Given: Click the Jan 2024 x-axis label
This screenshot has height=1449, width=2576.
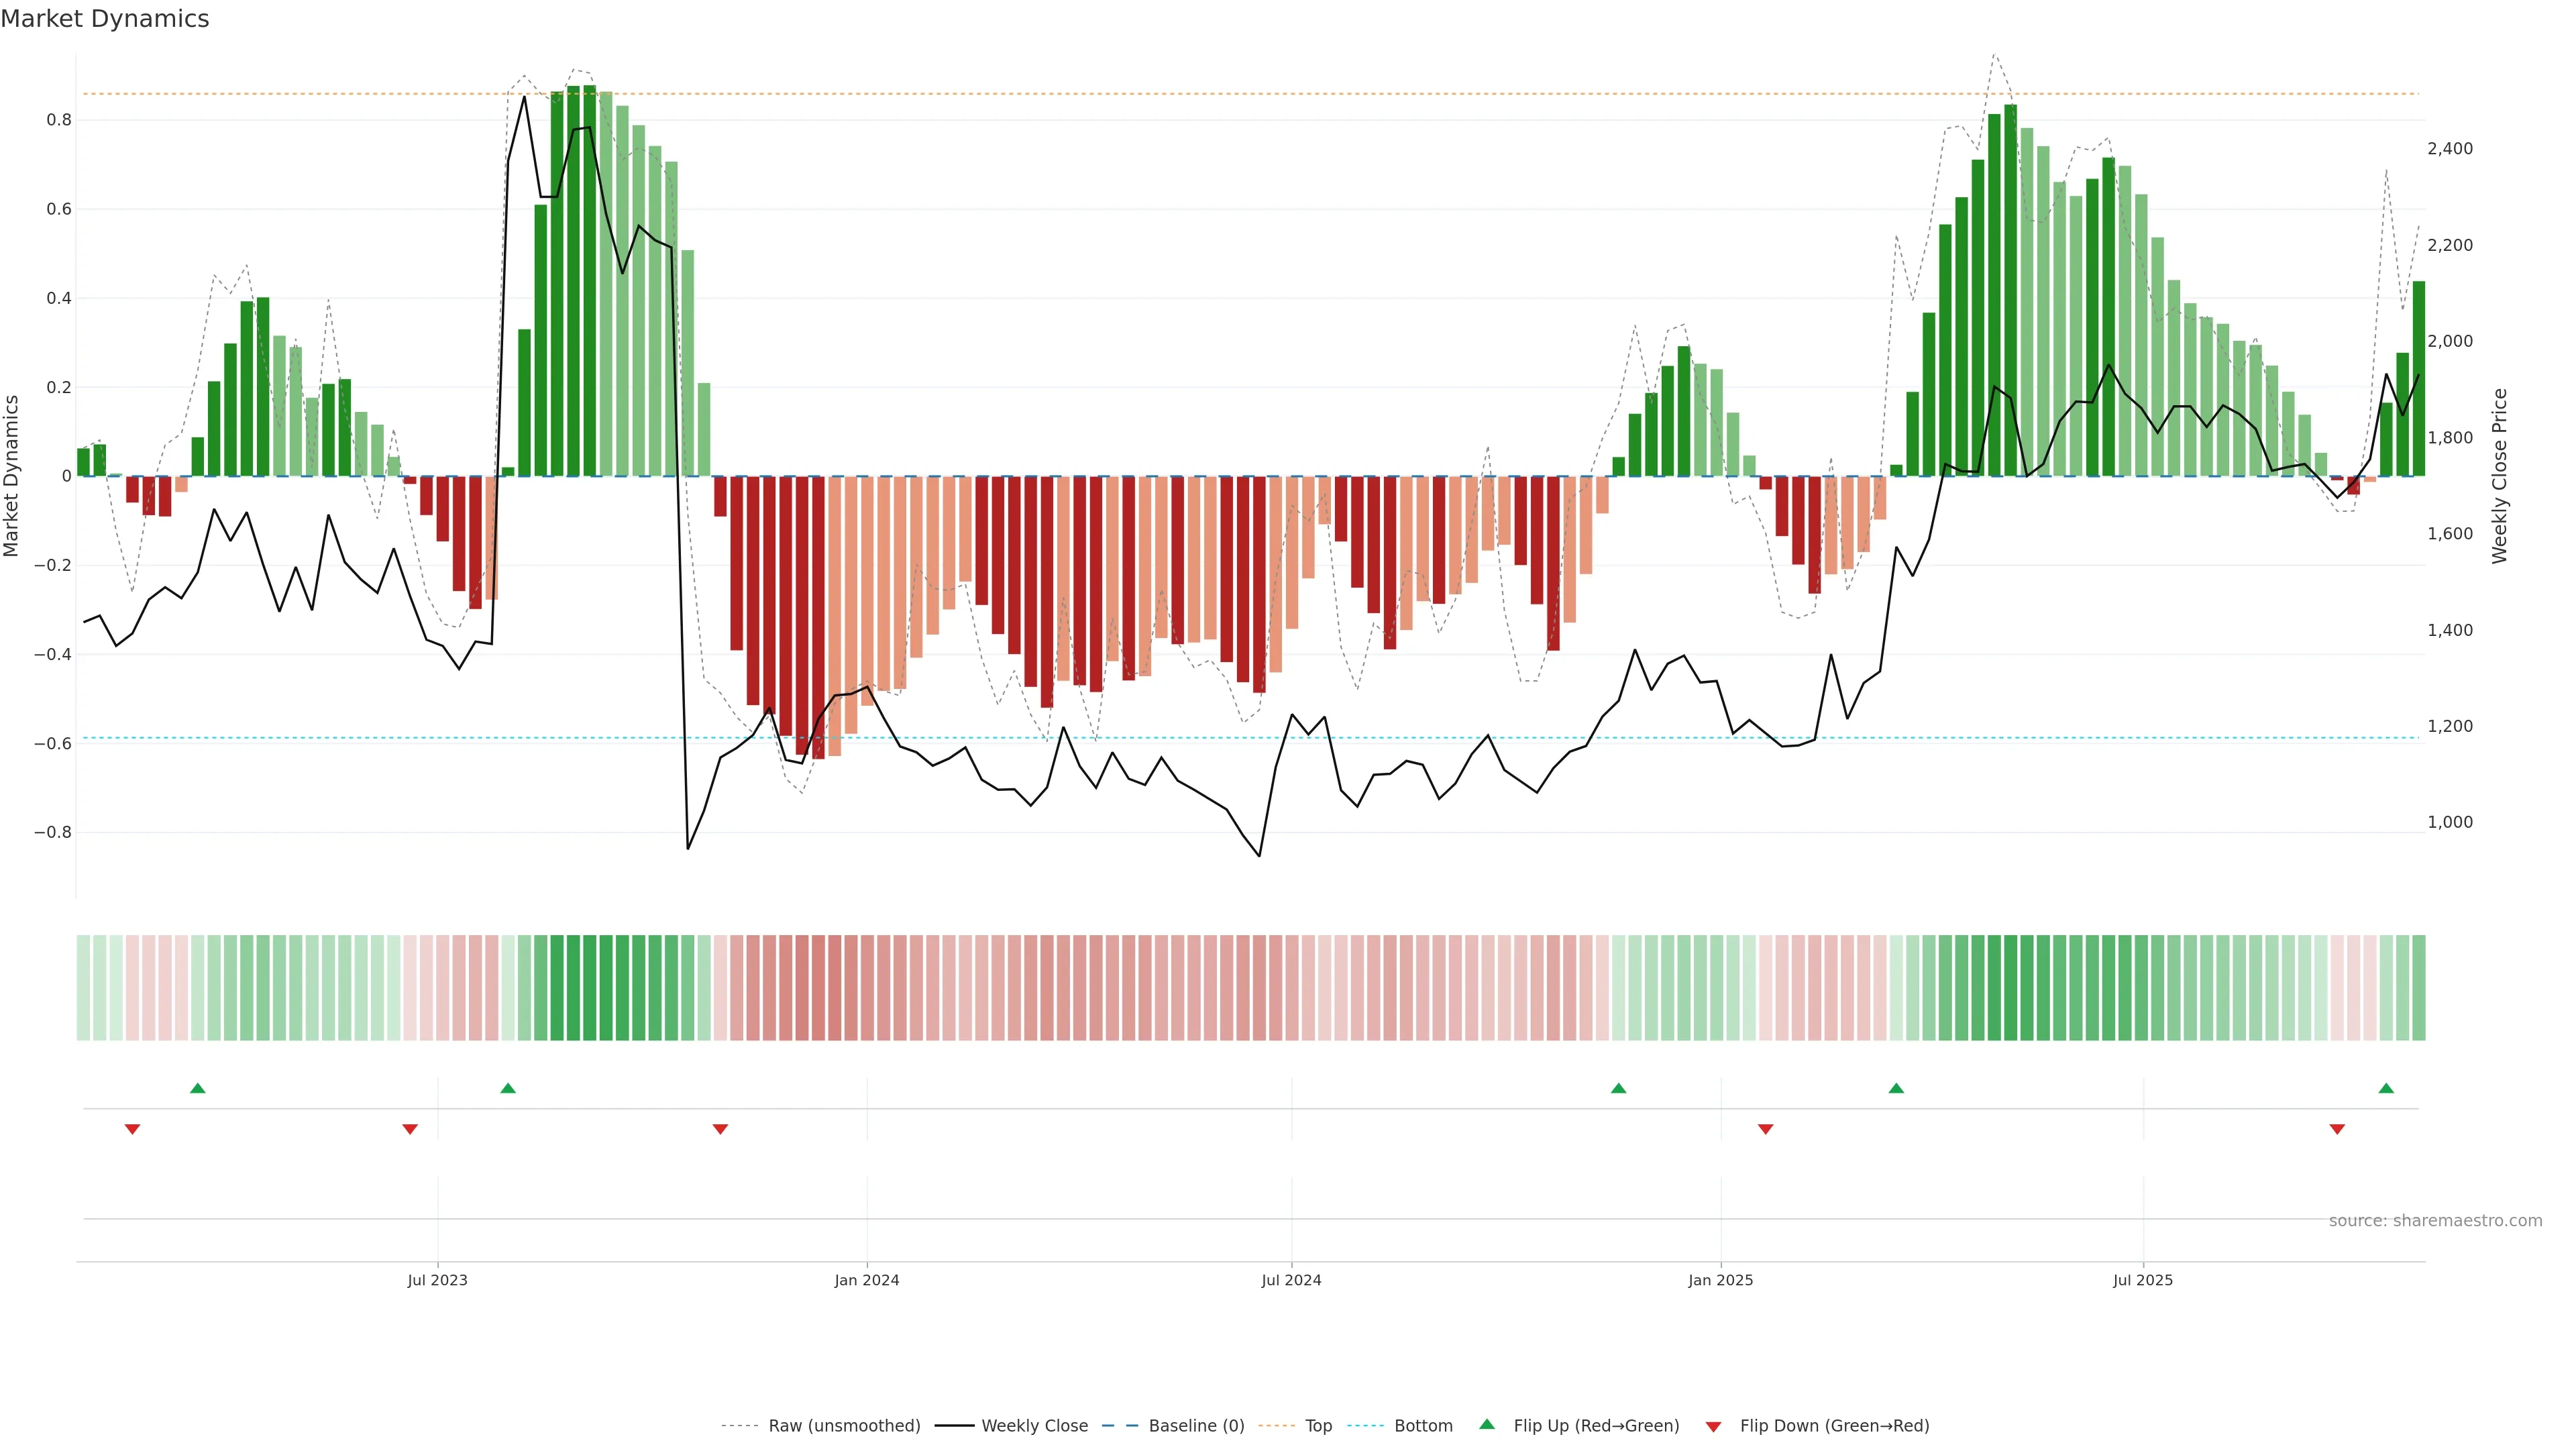Looking at the screenshot, I should click(867, 1280).
